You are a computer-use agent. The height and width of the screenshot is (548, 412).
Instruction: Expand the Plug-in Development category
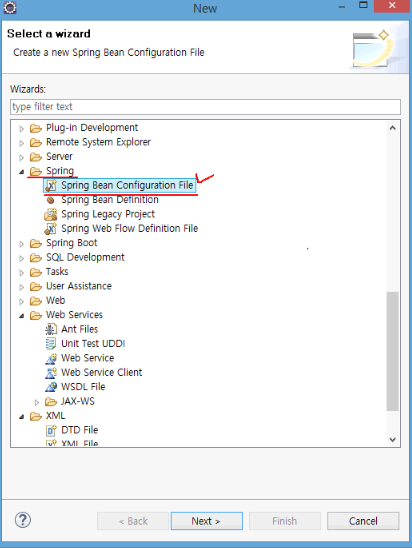click(22, 129)
